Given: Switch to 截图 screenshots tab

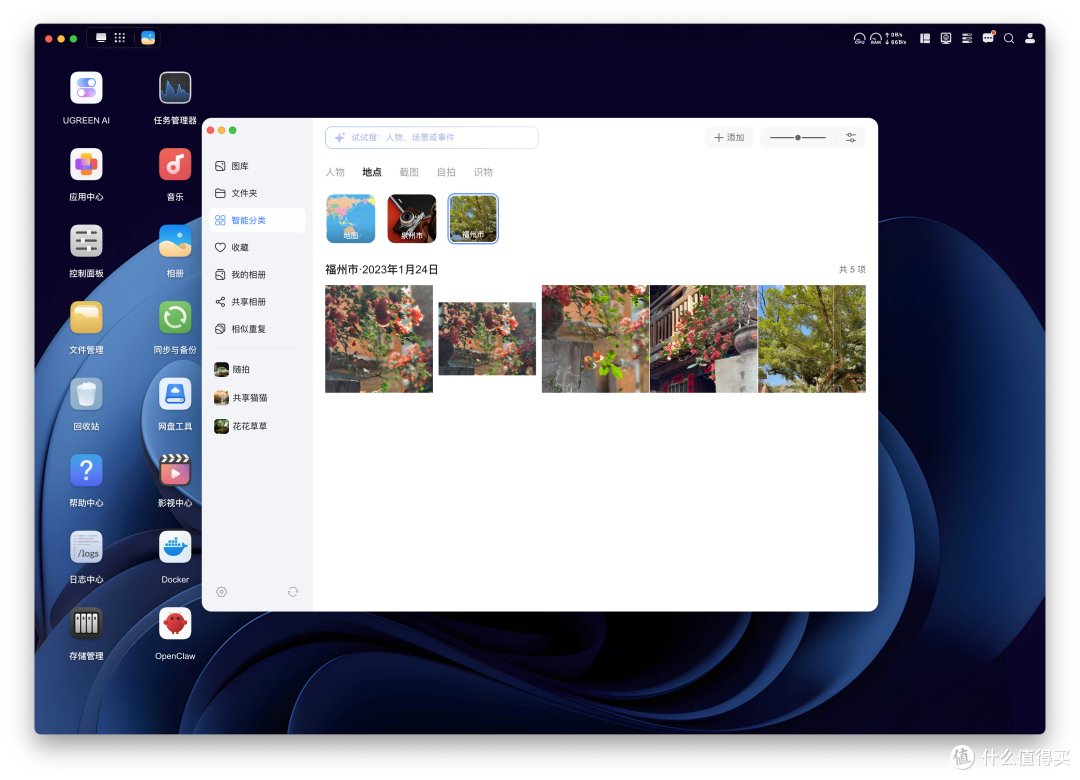Looking at the screenshot, I should [409, 172].
